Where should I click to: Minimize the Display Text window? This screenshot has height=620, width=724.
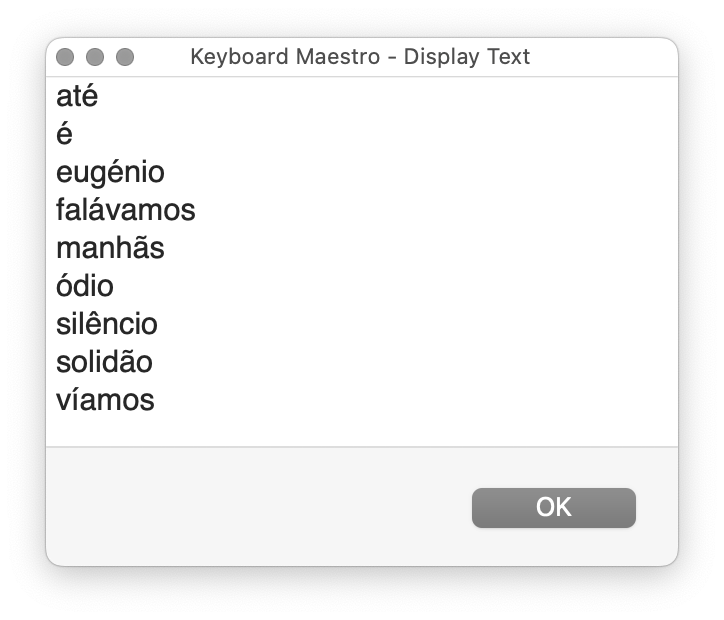(95, 57)
